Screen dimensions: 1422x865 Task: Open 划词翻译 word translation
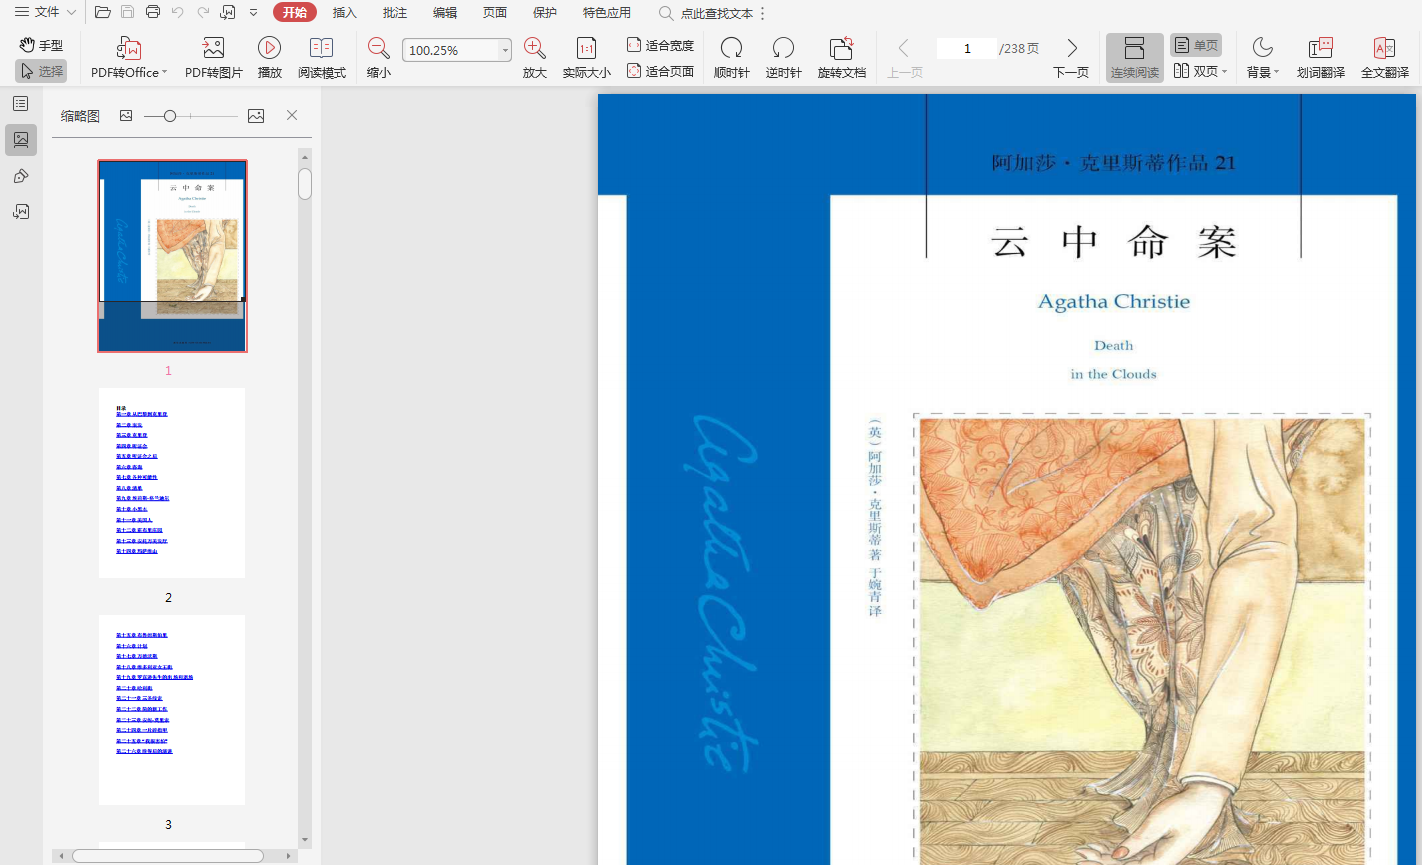pos(1321,57)
